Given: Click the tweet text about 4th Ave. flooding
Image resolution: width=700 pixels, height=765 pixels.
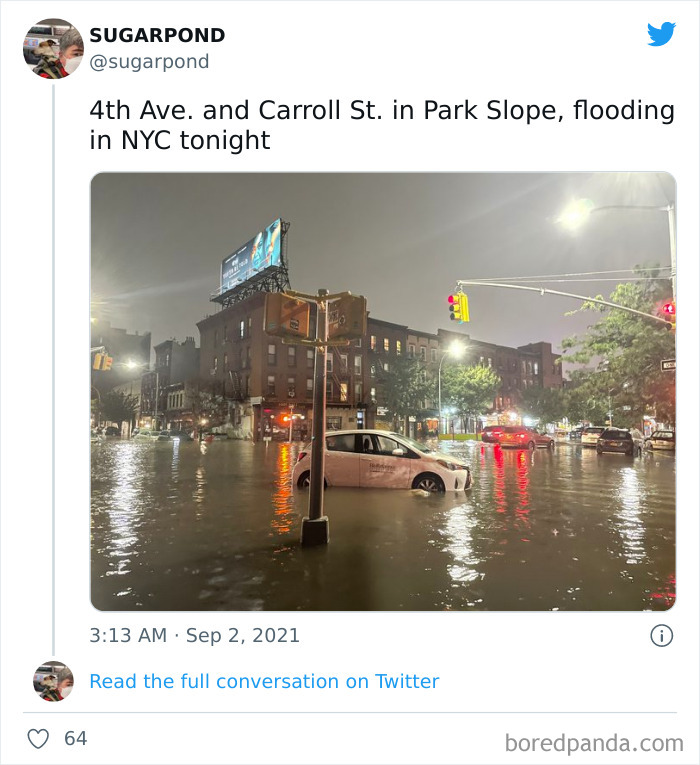Looking at the screenshot, I should click(381, 125).
